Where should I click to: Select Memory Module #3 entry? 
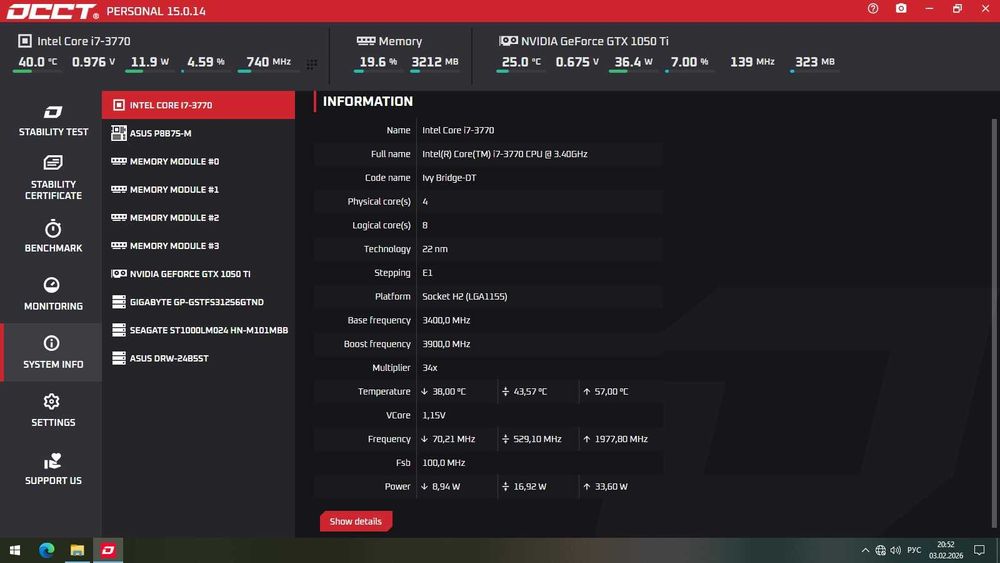(198, 245)
